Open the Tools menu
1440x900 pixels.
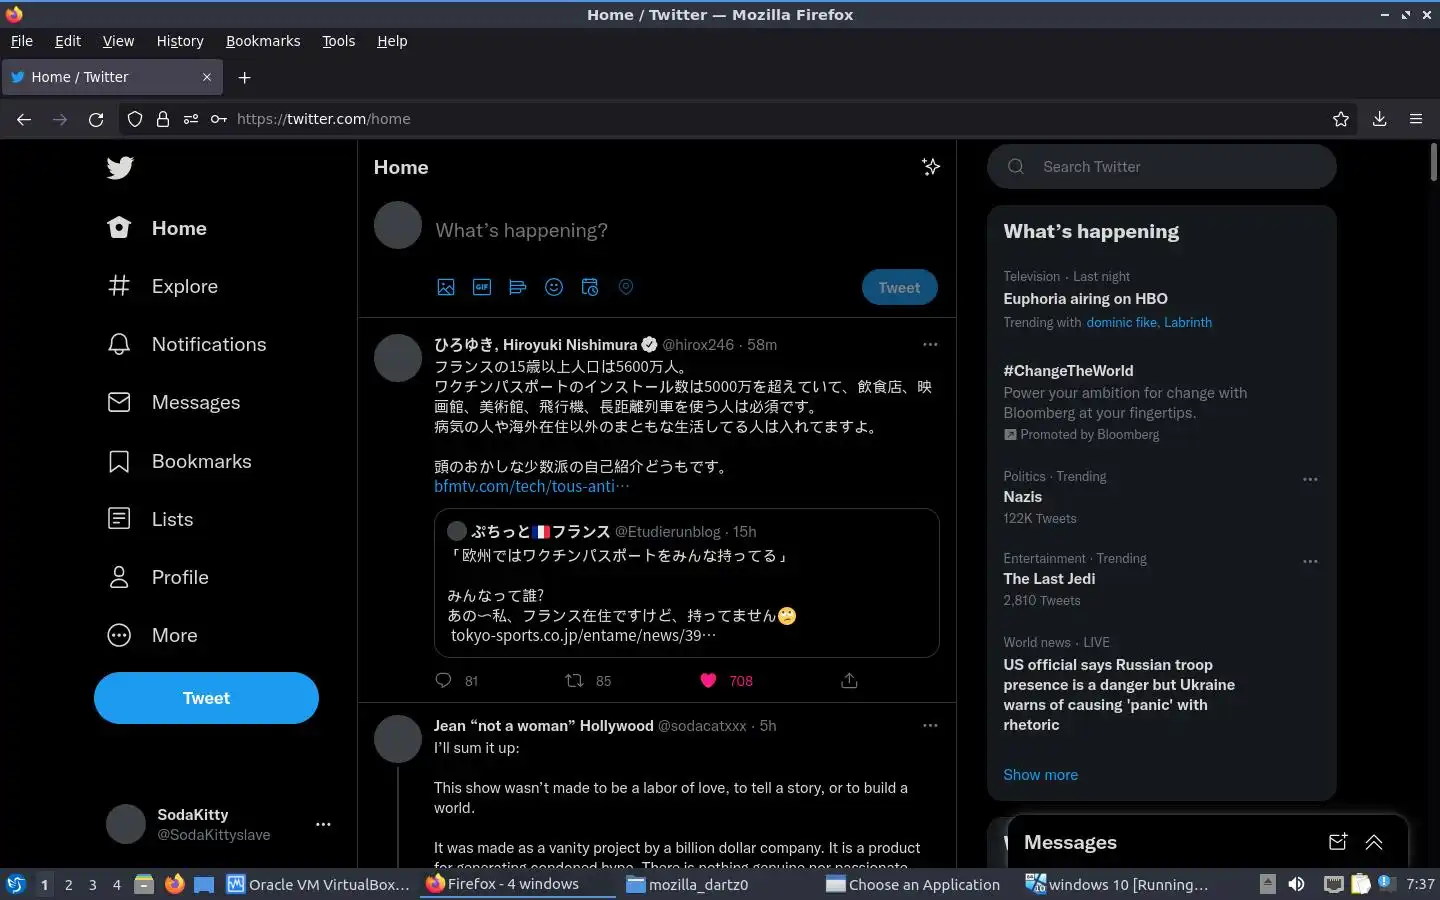(x=339, y=41)
